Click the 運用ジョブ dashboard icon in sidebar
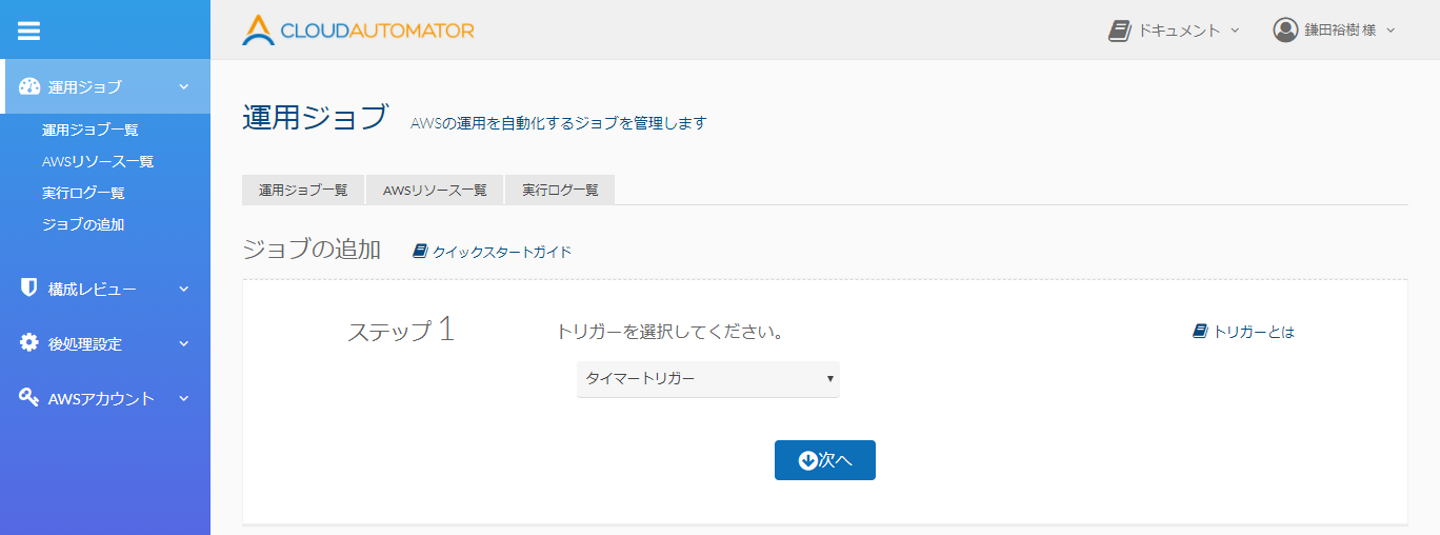 (29, 87)
